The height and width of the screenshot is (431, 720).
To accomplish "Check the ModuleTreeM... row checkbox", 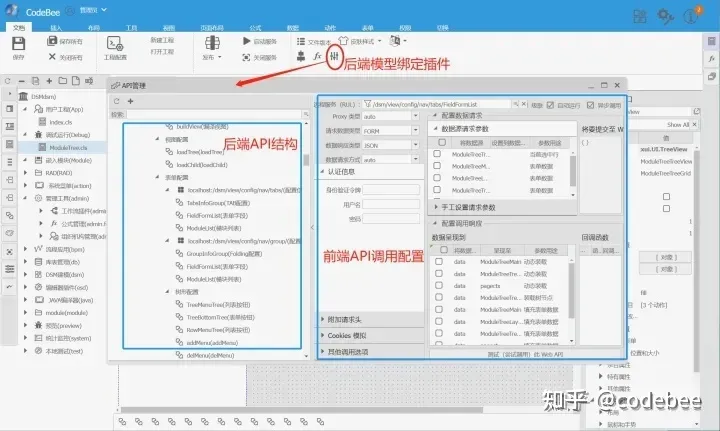I will pos(437,166).
